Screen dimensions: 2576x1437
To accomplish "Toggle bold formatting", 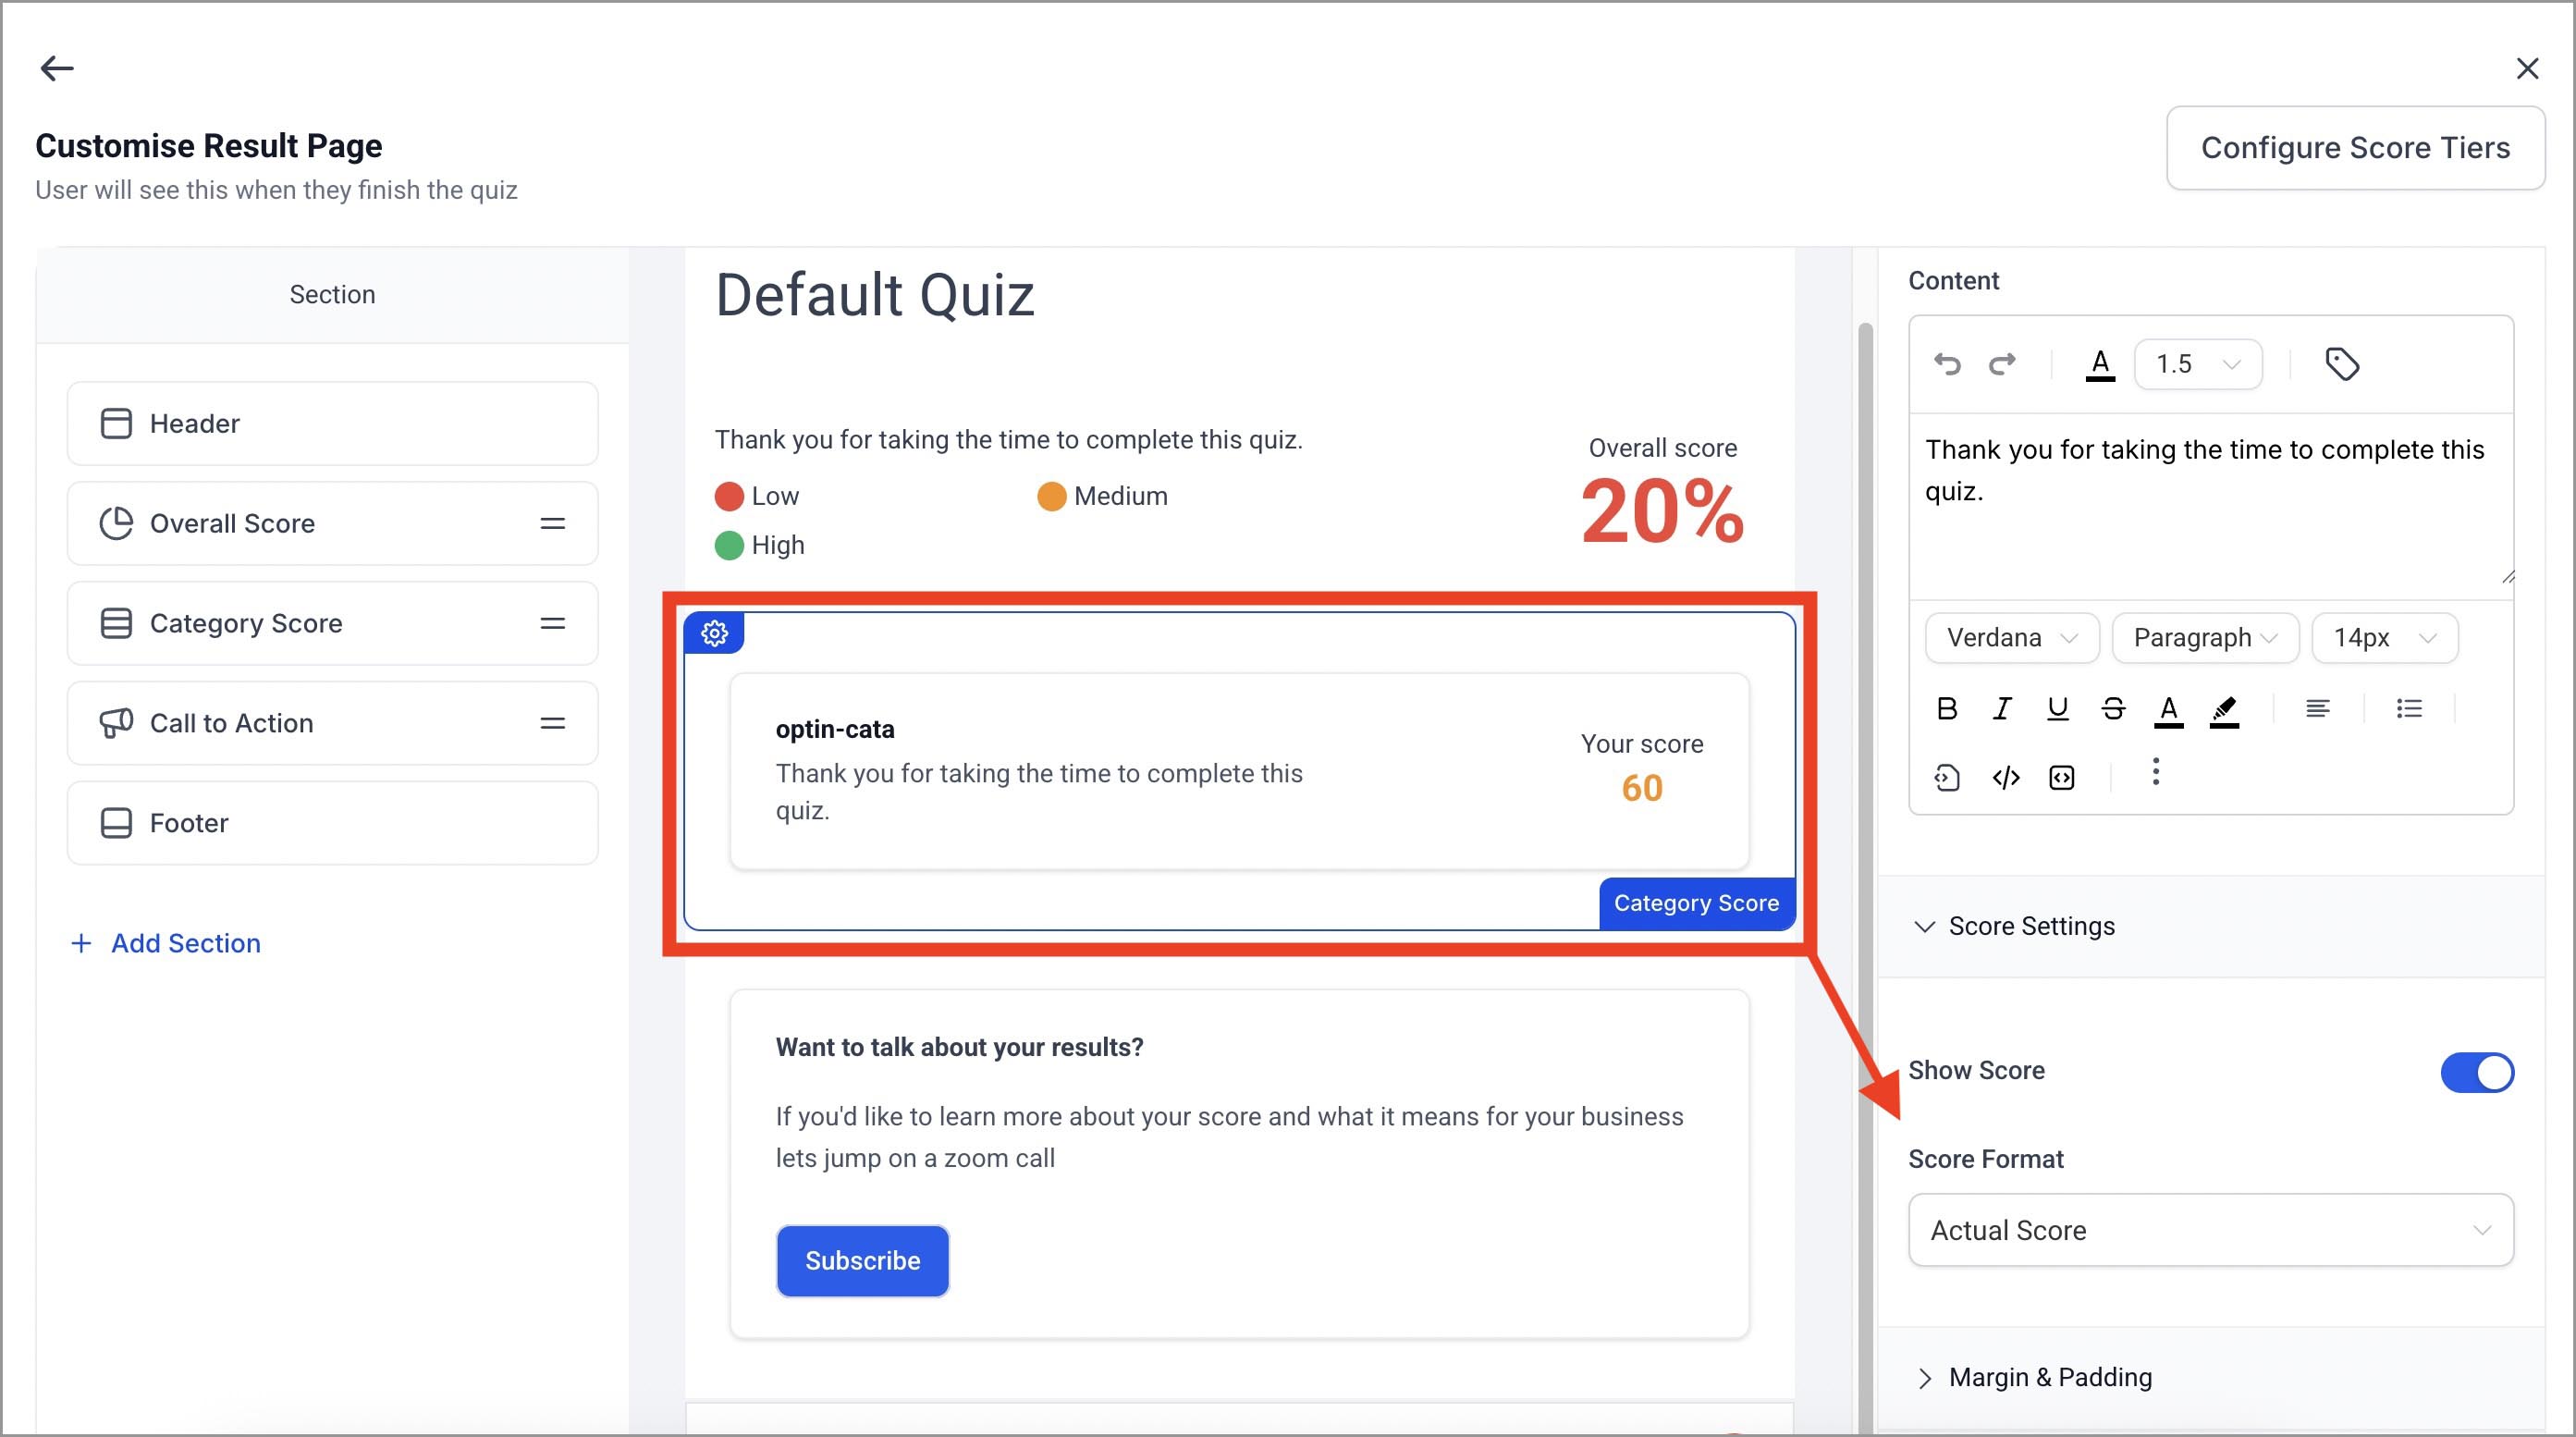I will point(1946,709).
